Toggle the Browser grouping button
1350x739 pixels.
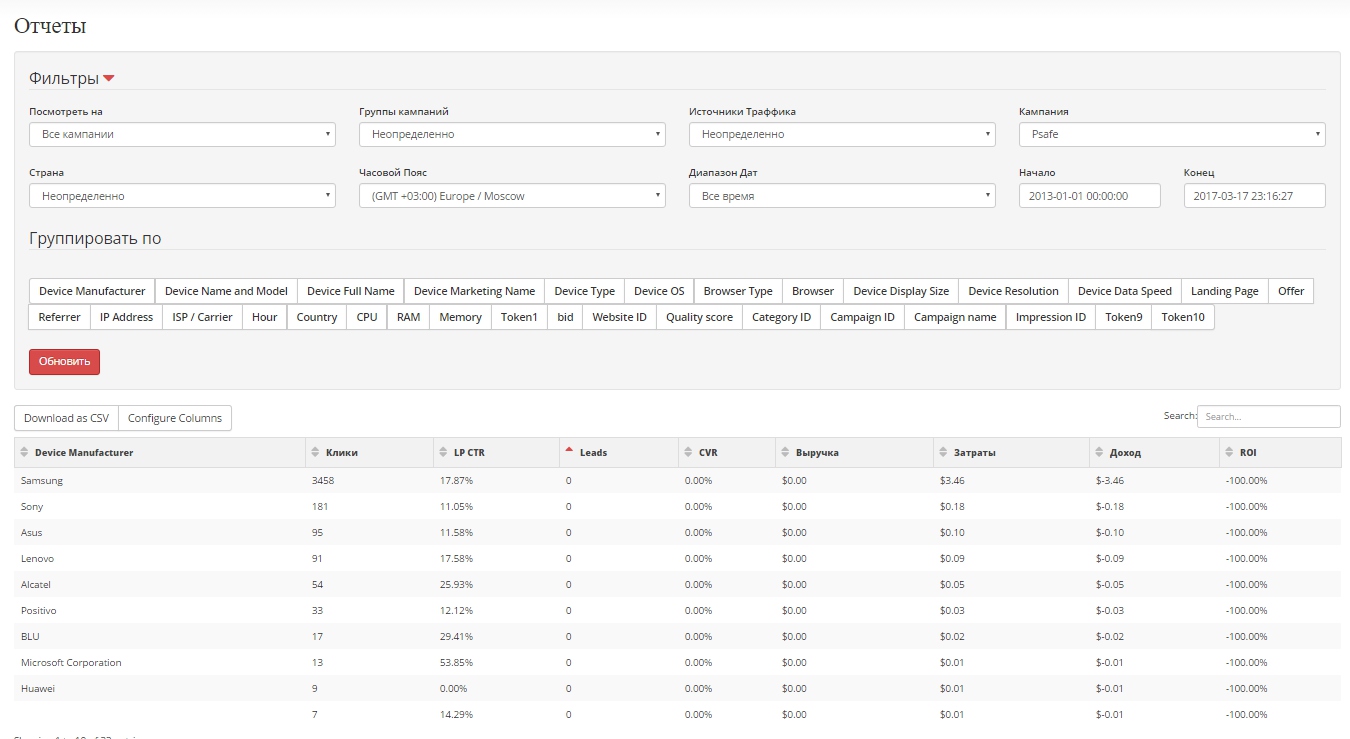click(x=813, y=291)
